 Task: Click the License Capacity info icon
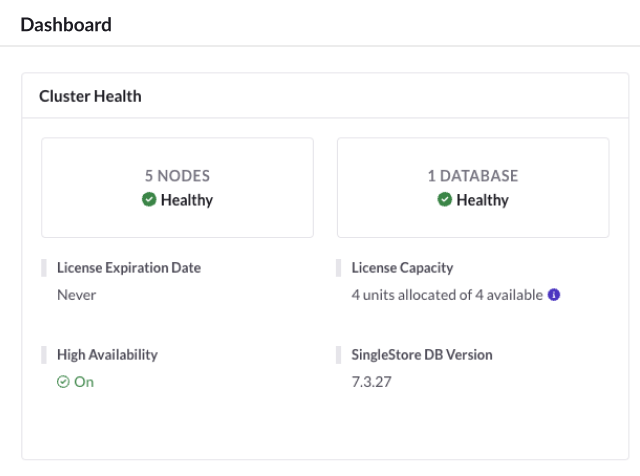tap(553, 294)
